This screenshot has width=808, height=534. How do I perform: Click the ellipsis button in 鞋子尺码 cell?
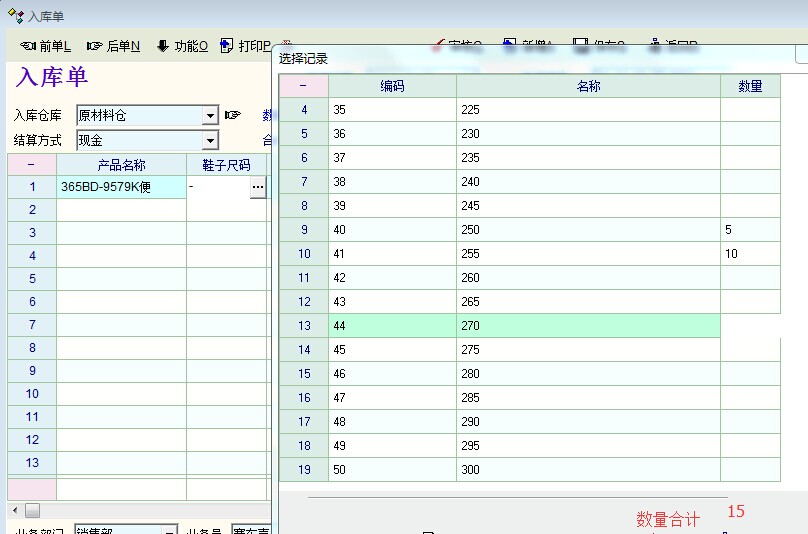point(258,187)
